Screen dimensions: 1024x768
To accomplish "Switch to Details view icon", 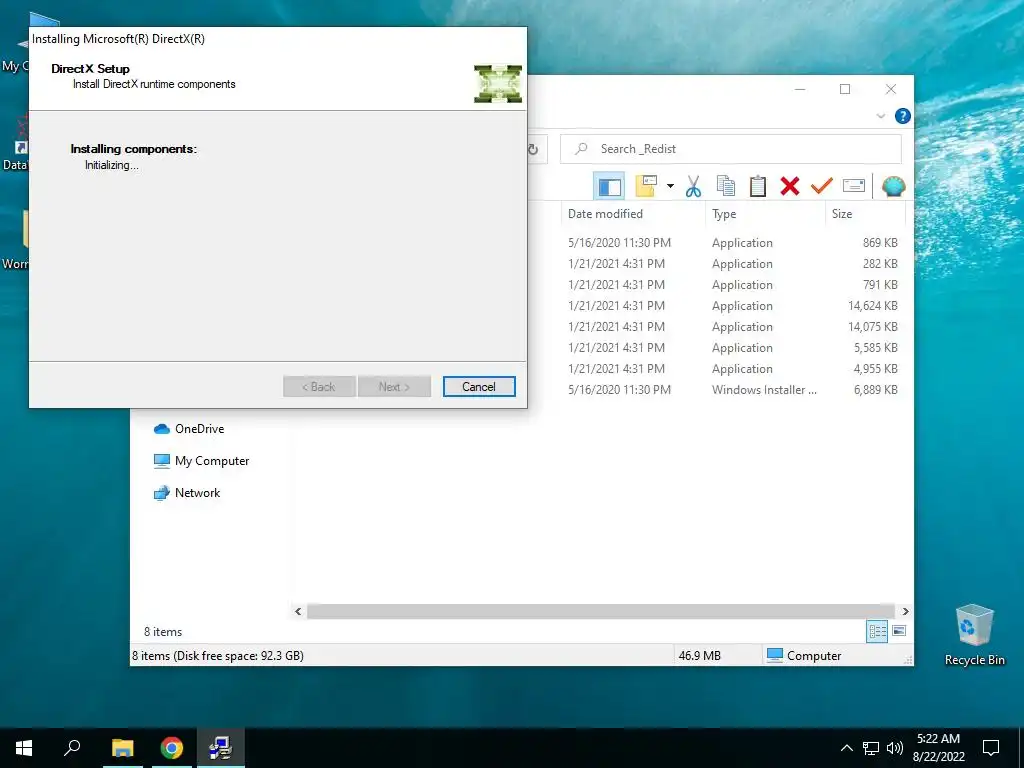I will pyautogui.click(x=877, y=631).
